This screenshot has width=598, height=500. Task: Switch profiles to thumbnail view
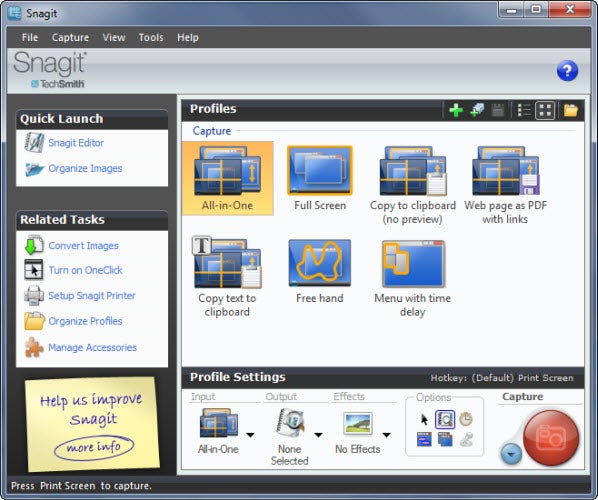click(545, 110)
